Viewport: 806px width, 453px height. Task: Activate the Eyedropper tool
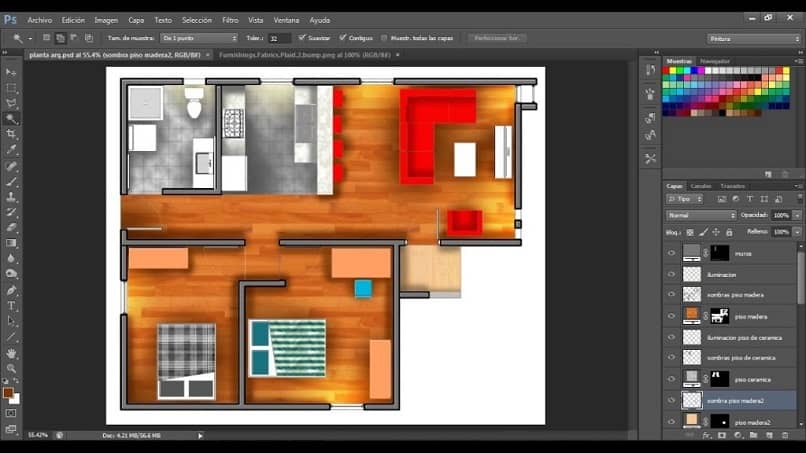click(11, 149)
